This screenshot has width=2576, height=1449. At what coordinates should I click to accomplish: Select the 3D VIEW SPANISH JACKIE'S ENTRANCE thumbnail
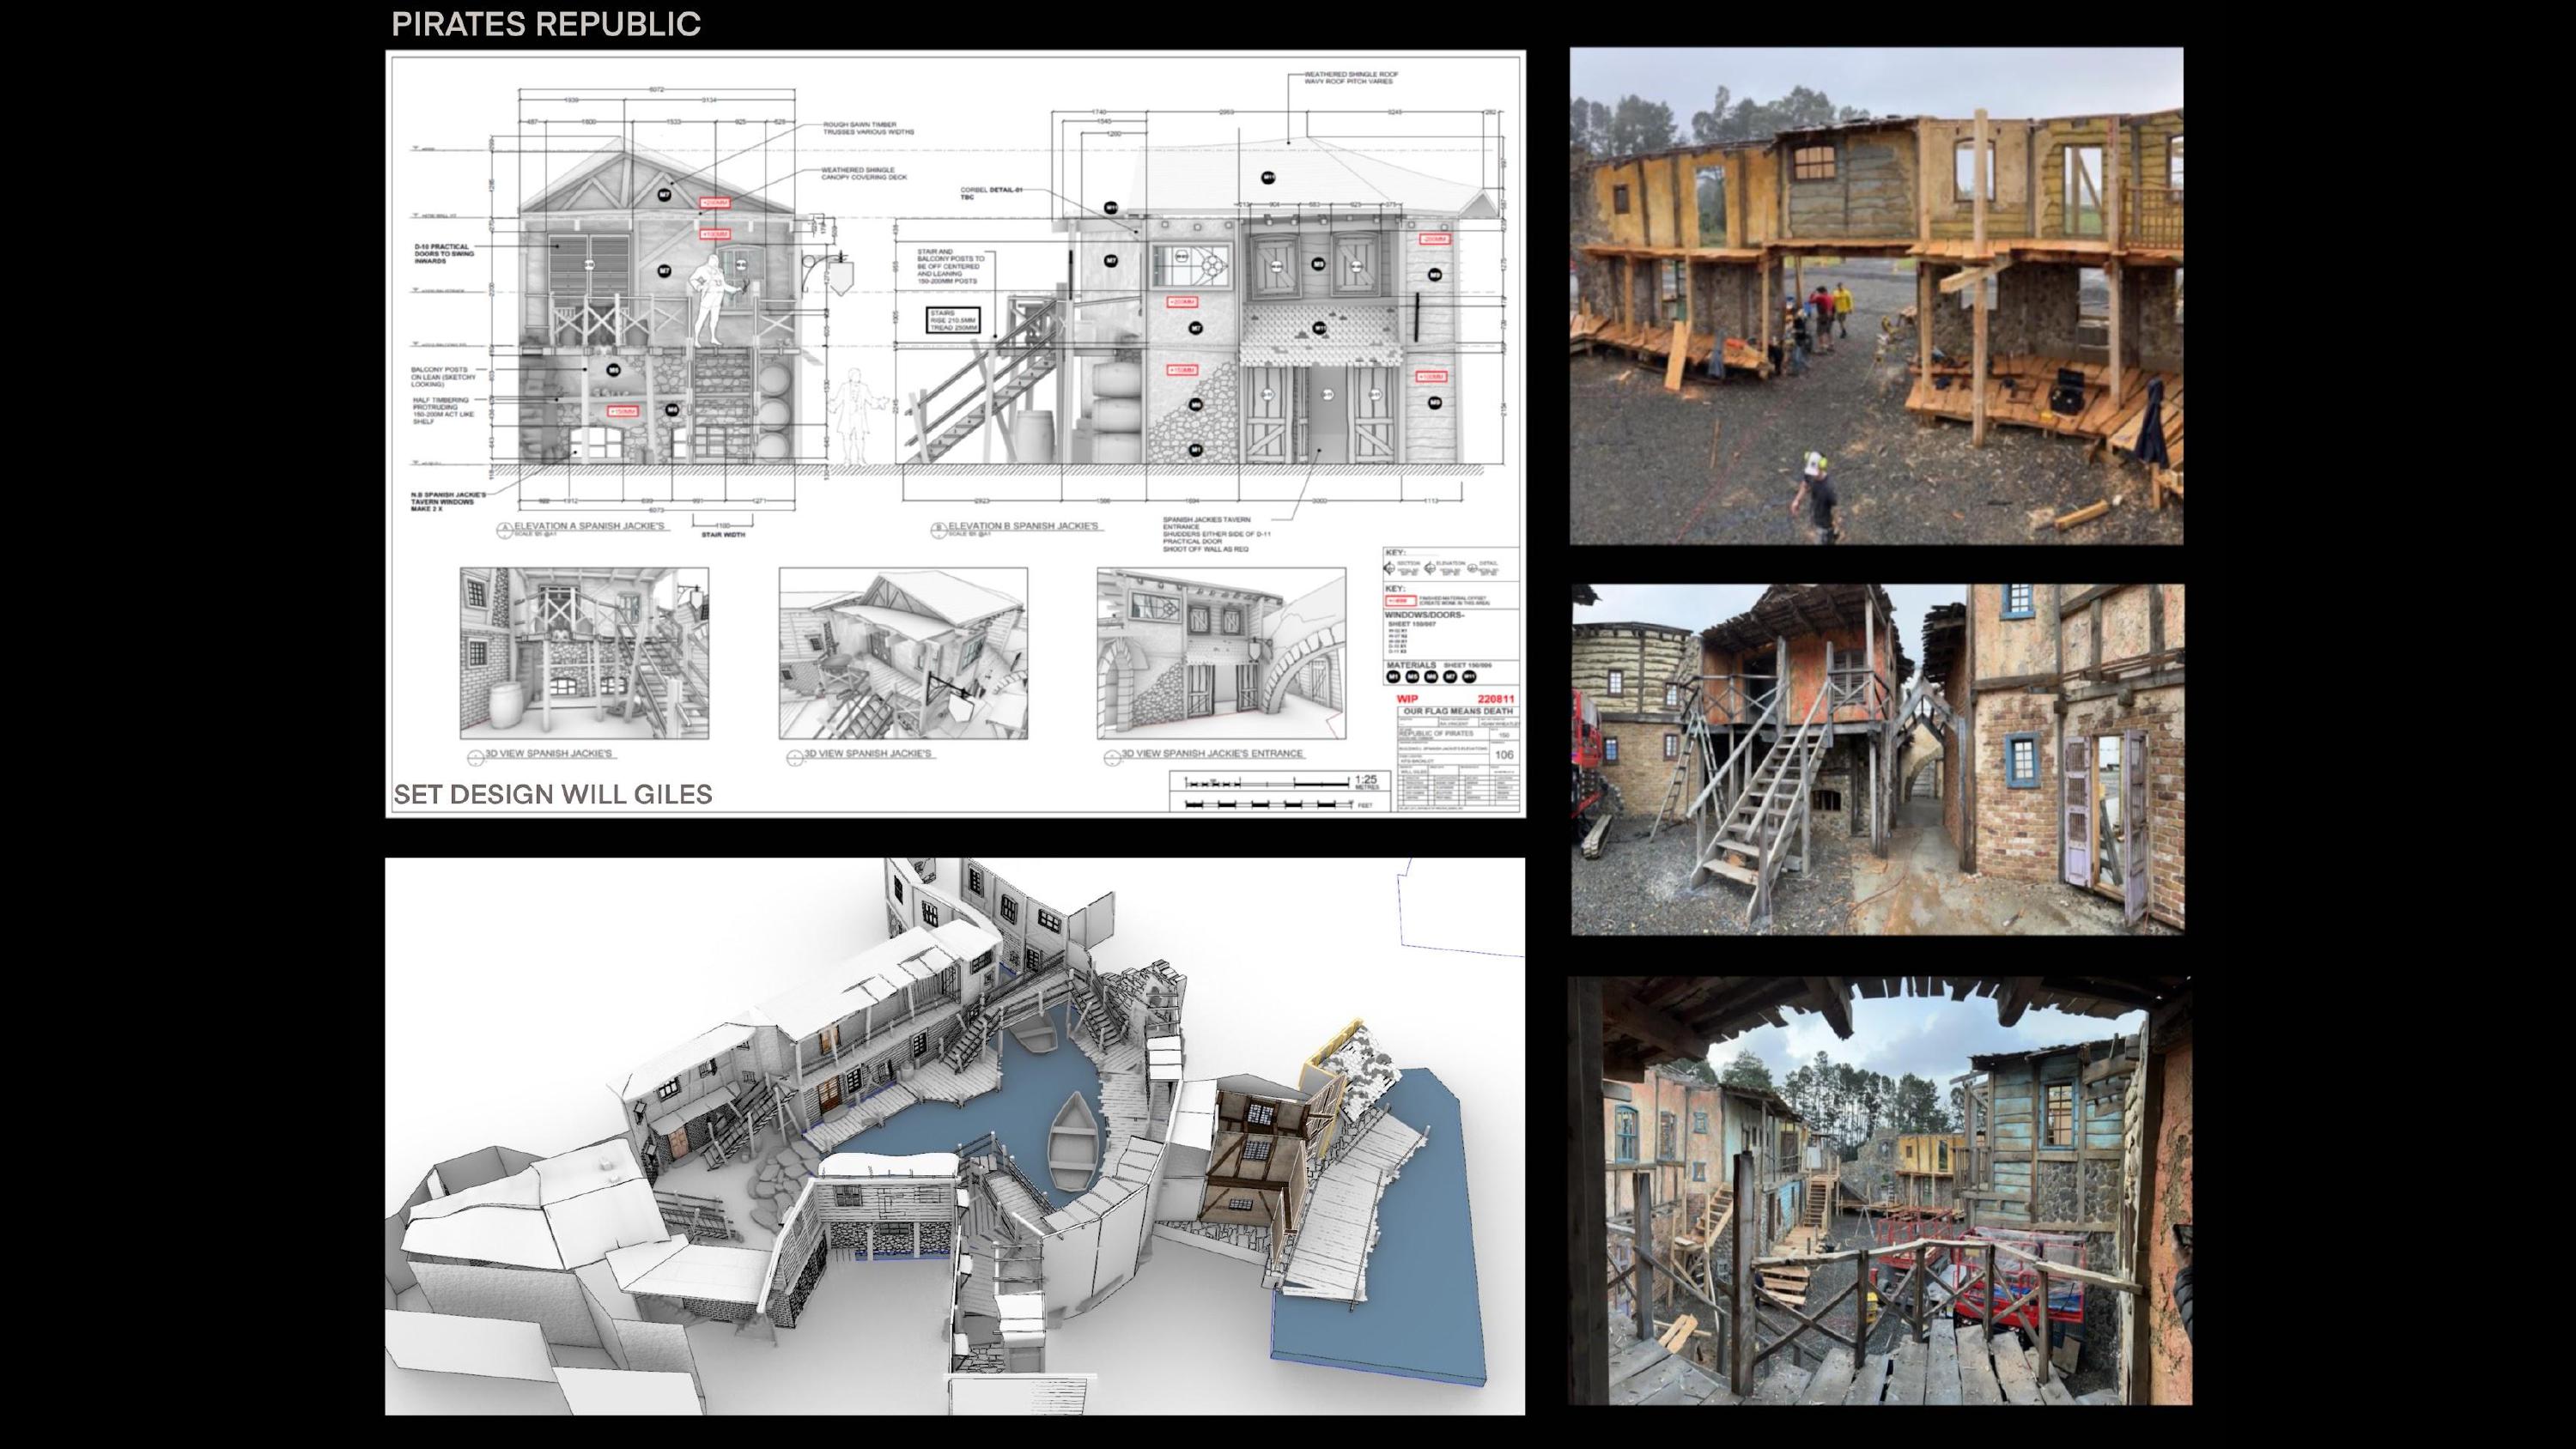pos(1221,653)
